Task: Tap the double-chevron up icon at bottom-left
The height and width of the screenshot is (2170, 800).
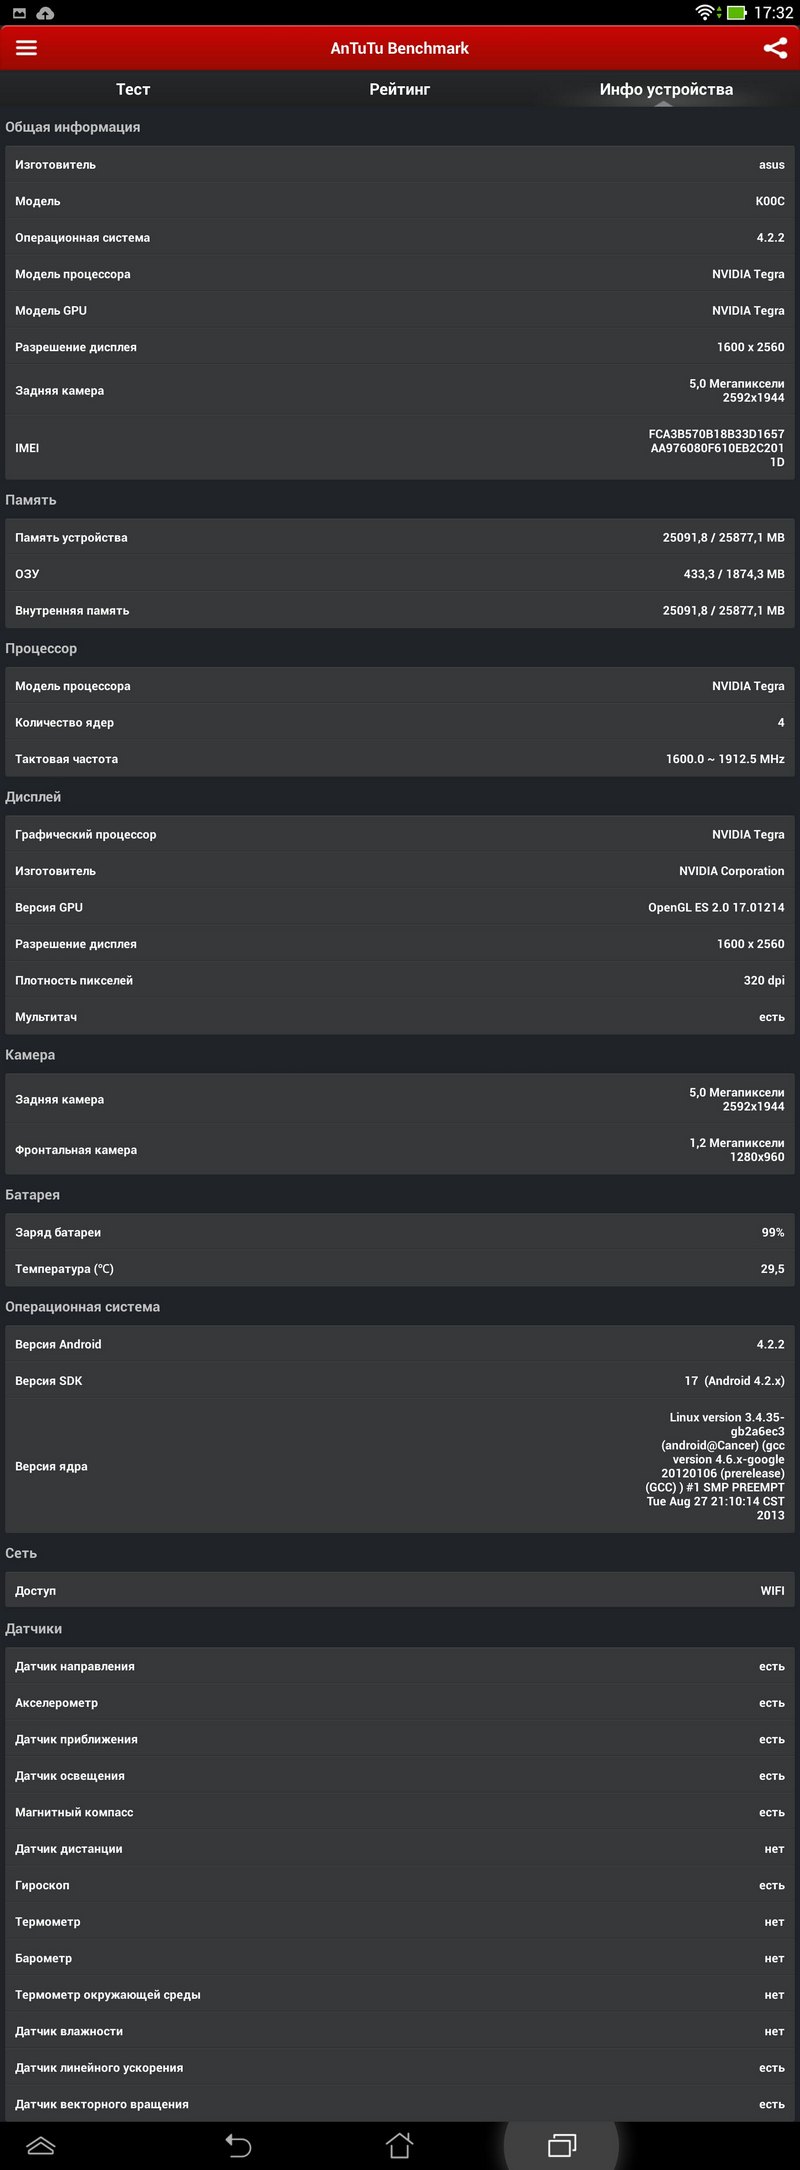Action: click(x=40, y=2145)
